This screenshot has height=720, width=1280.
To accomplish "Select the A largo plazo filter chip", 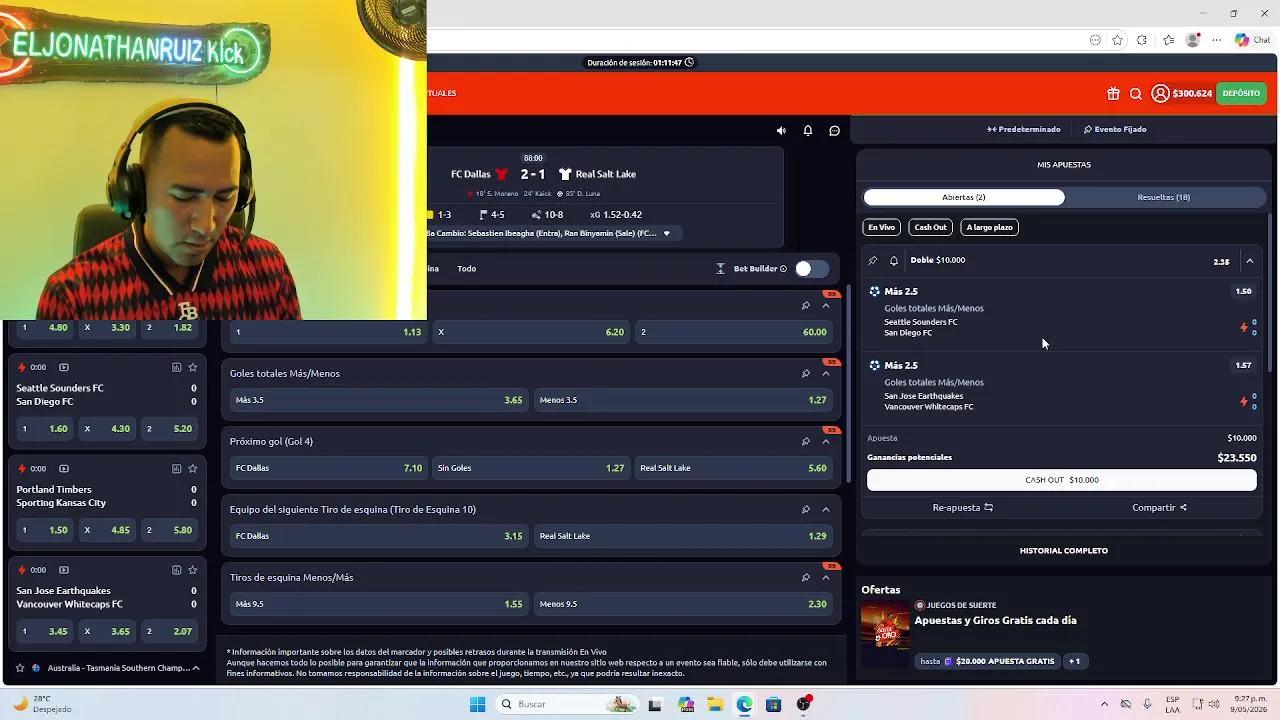I will (x=989, y=227).
